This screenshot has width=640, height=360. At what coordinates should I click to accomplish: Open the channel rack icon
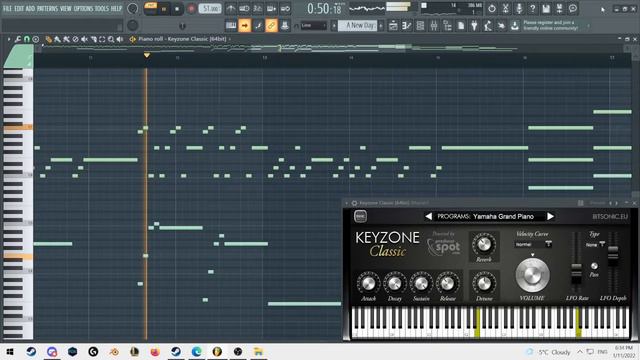(420, 25)
